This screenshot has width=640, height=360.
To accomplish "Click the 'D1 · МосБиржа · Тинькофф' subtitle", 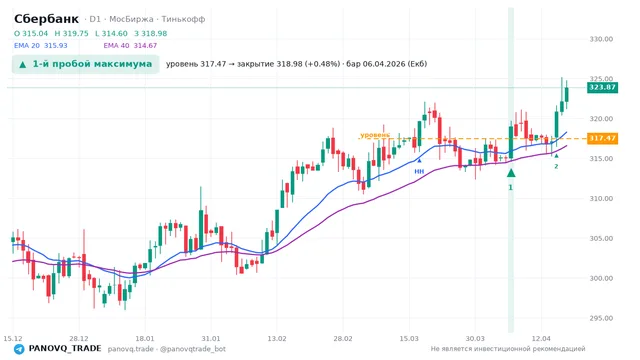I will [147, 19].
